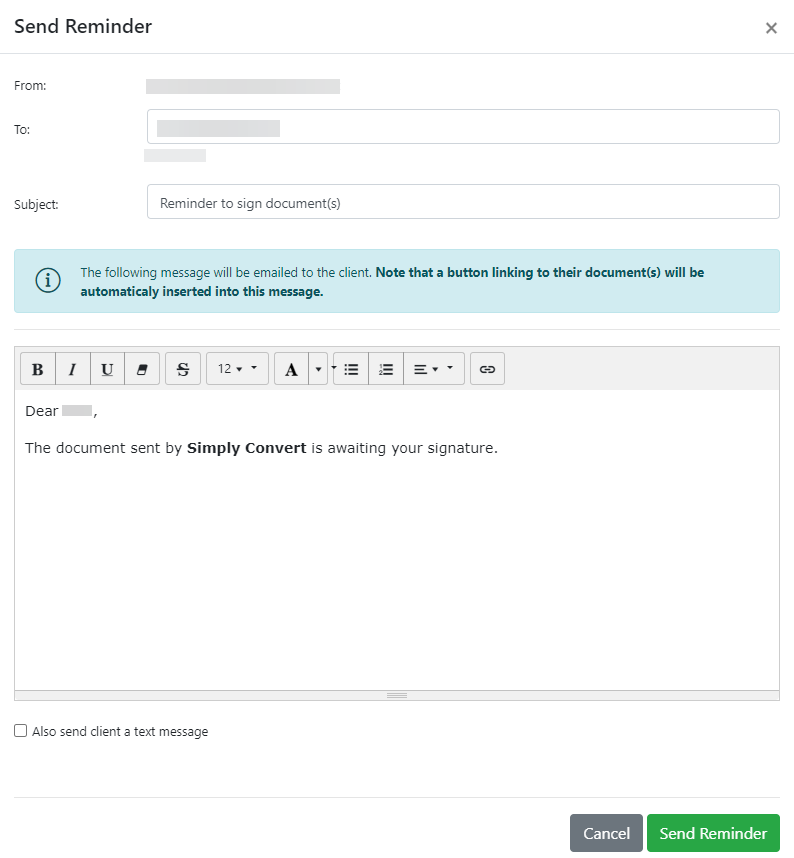Apply the font color A button
Screen dimensions: 794x858
pos(291,369)
